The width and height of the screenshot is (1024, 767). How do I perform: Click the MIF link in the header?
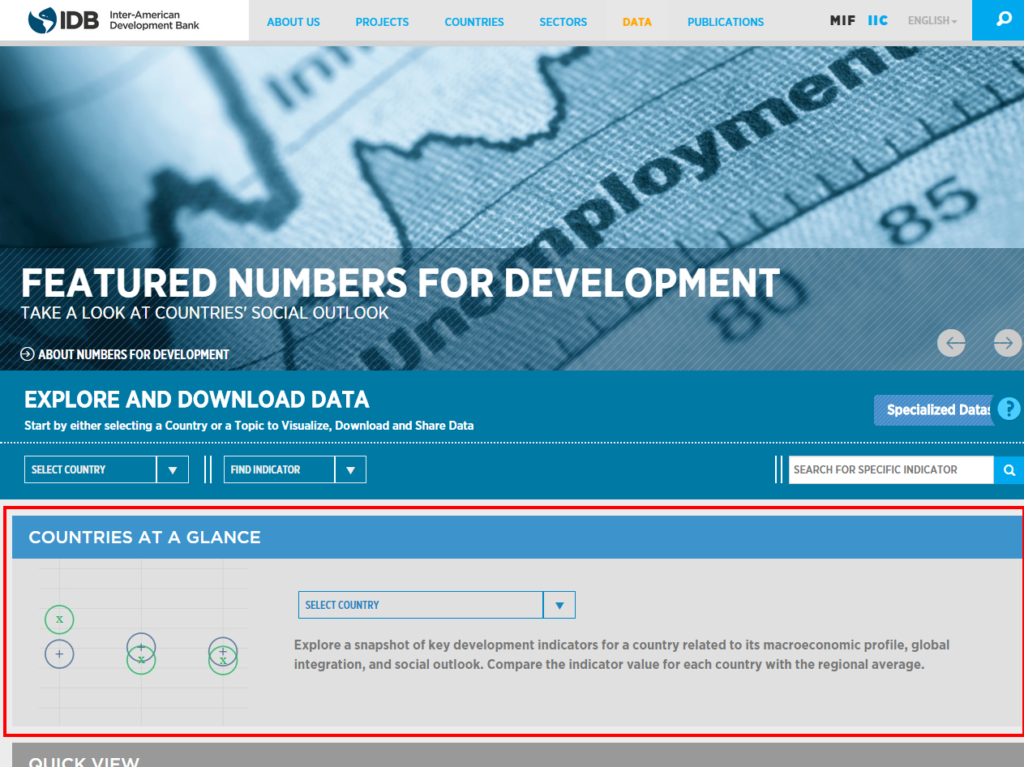tap(842, 19)
